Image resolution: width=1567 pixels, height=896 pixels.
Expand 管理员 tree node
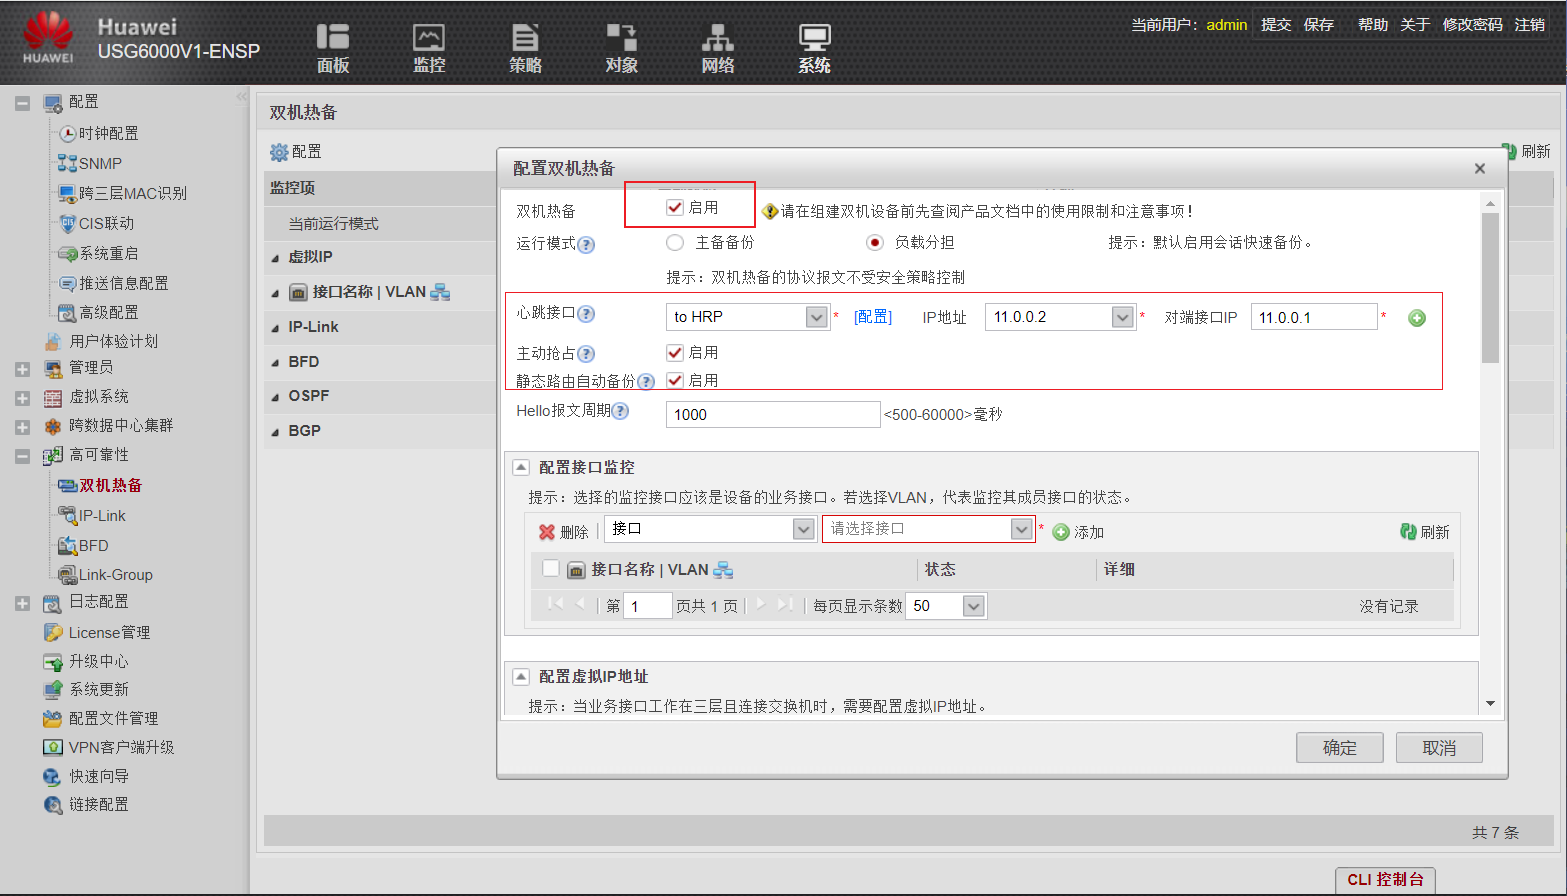point(22,369)
